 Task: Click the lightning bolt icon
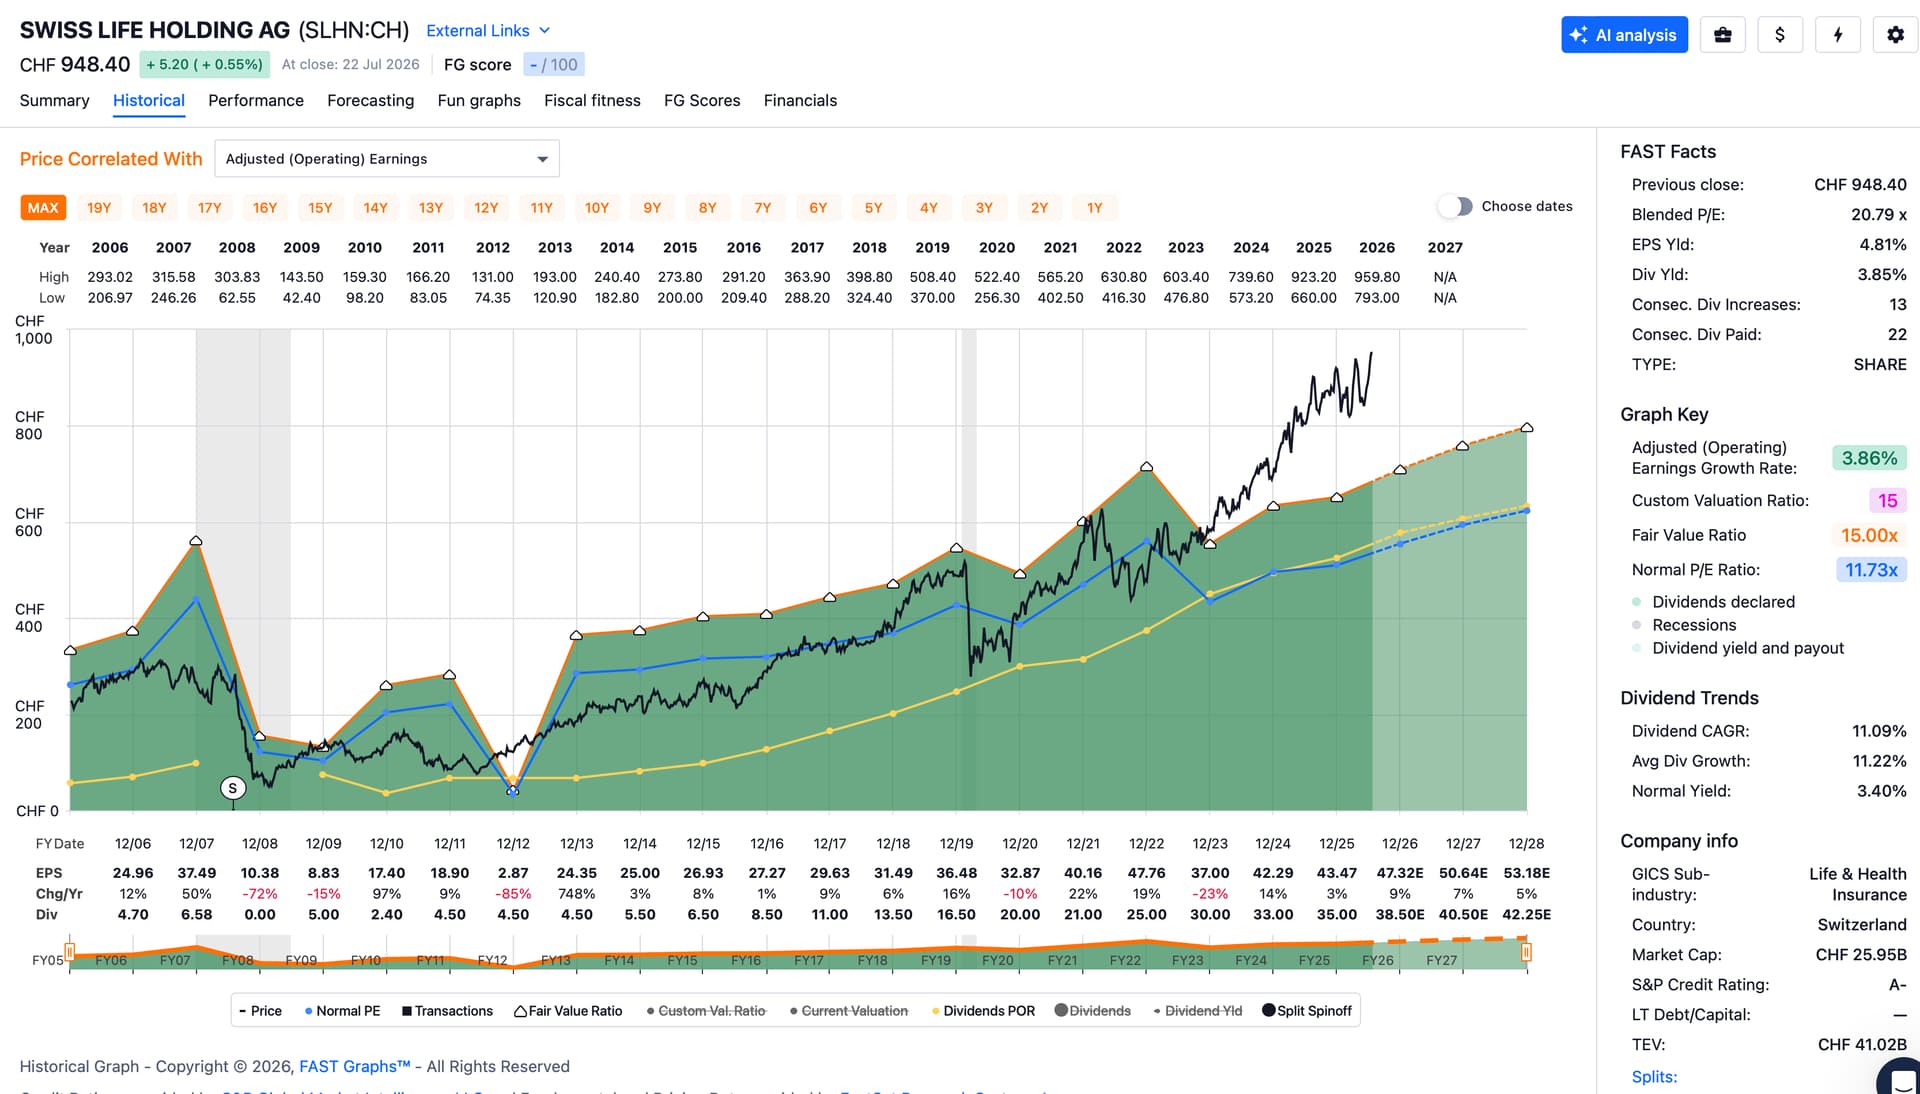click(x=1838, y=35)
